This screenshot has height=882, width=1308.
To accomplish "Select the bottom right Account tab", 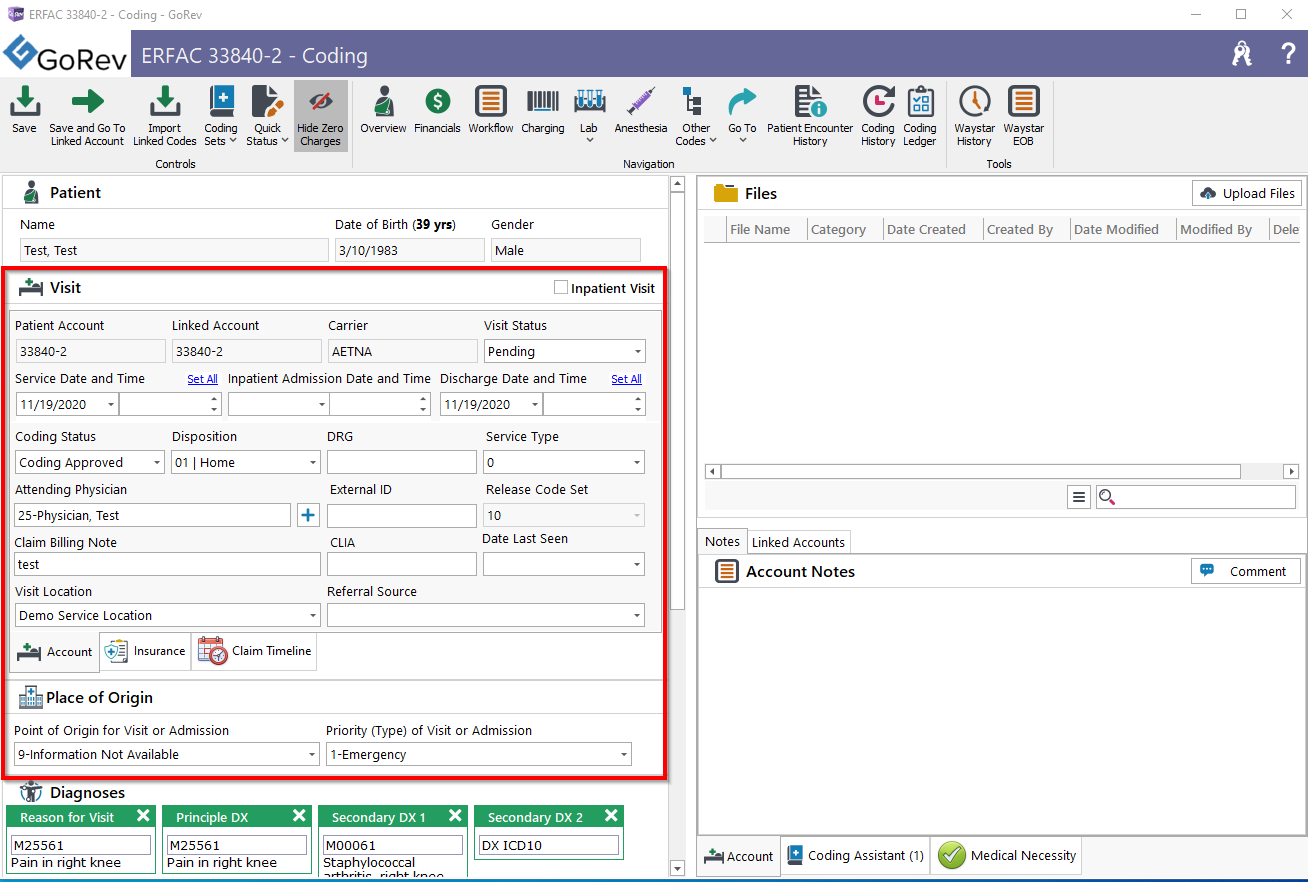I will (739, 856).
